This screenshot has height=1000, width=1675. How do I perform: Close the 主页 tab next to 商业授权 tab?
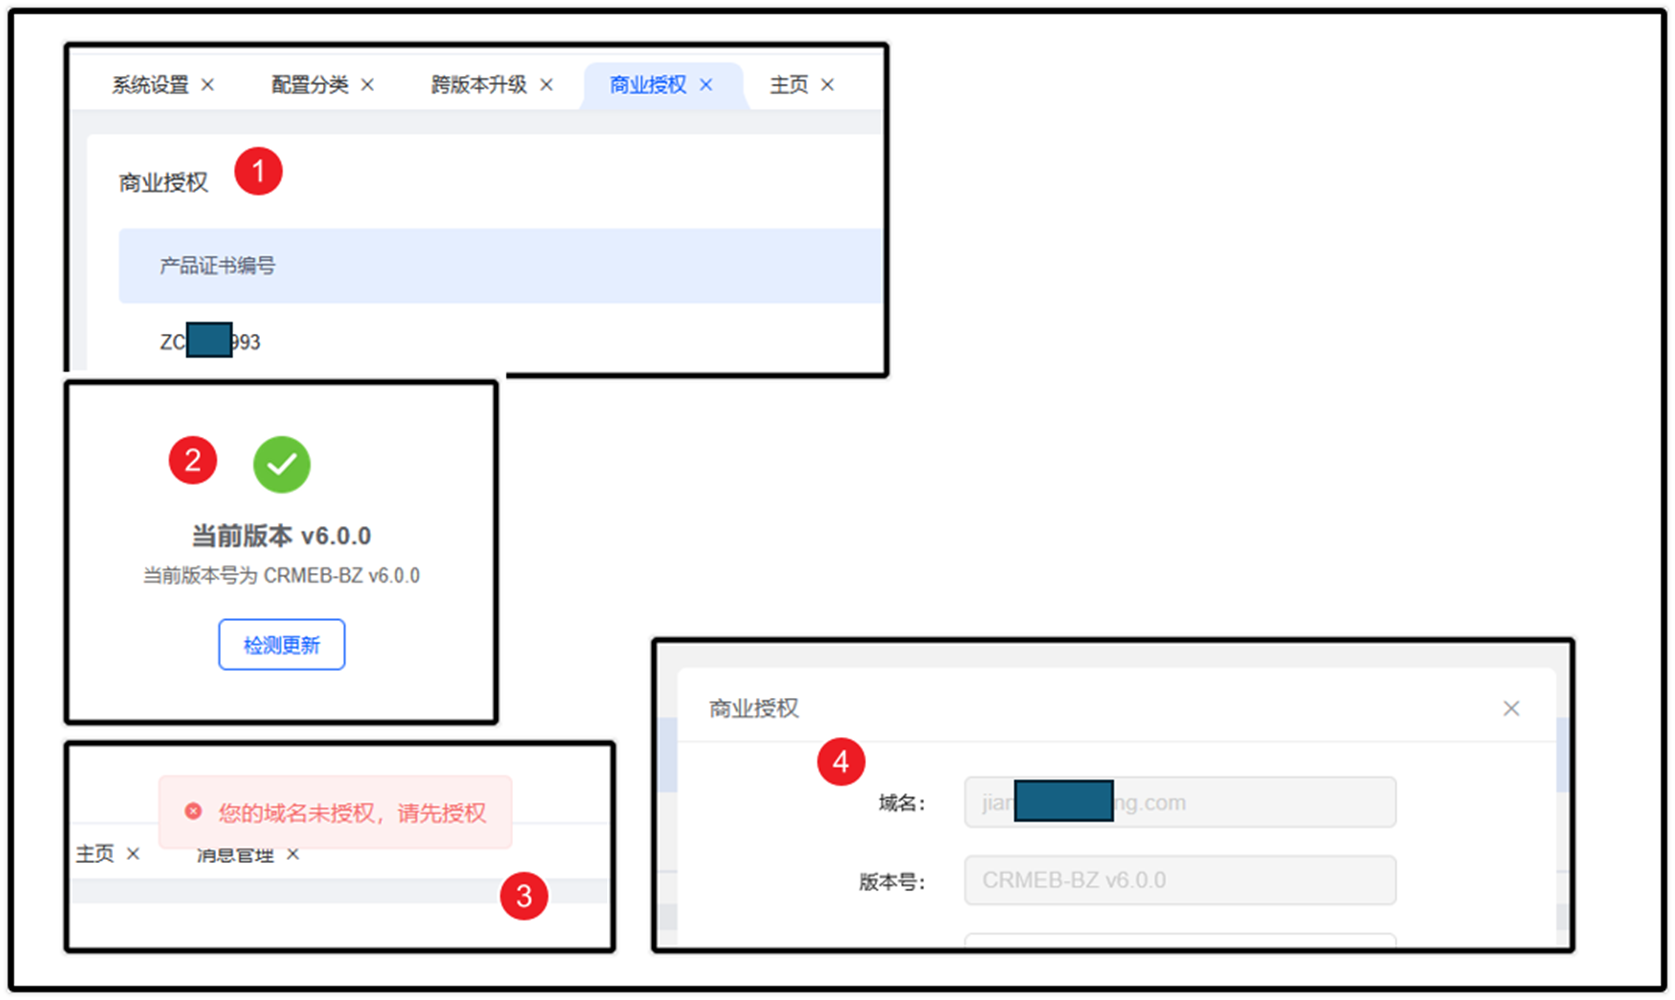coord(827,85)
